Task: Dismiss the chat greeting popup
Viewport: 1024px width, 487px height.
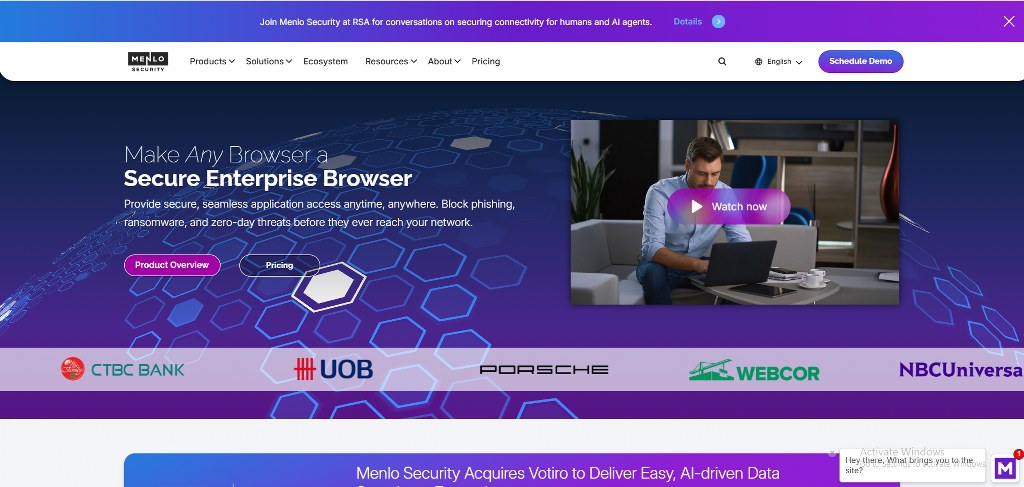Action: point(832,452)
